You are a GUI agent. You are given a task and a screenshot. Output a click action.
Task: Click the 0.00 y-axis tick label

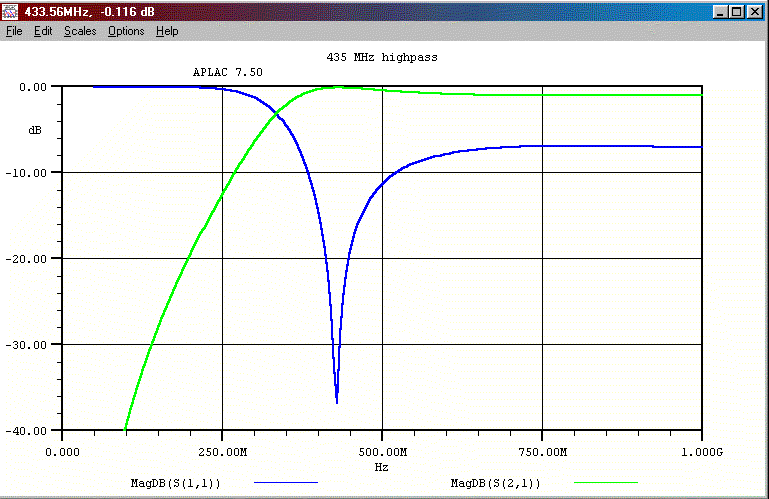coord(33,87)
